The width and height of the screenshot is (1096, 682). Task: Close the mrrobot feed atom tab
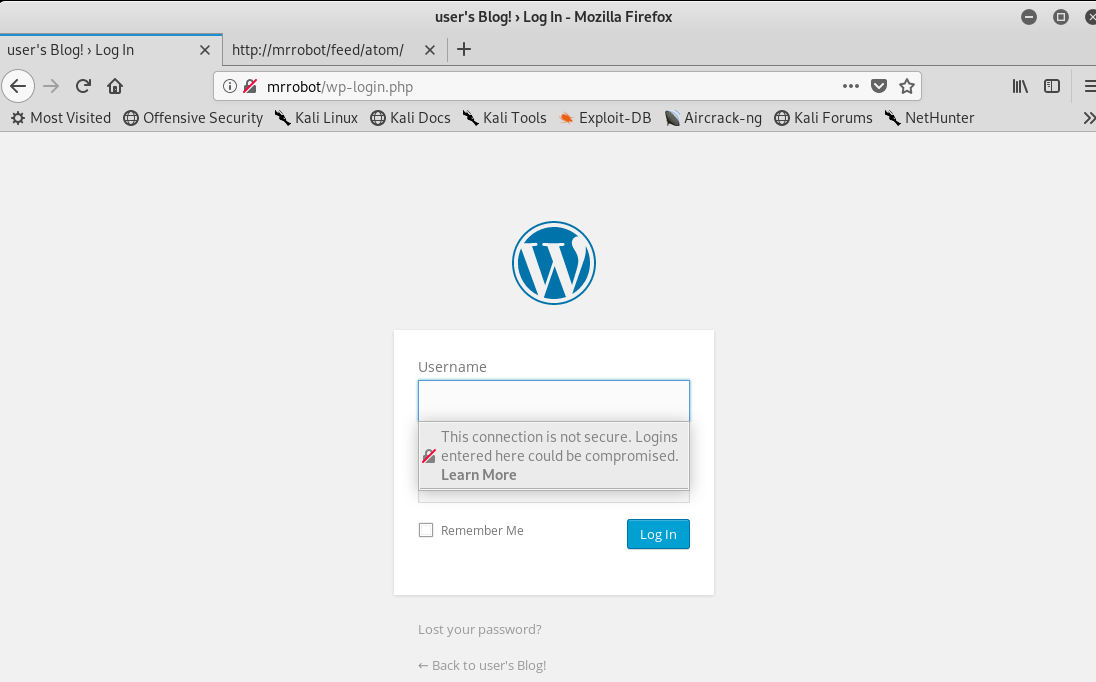pos(430,50)
